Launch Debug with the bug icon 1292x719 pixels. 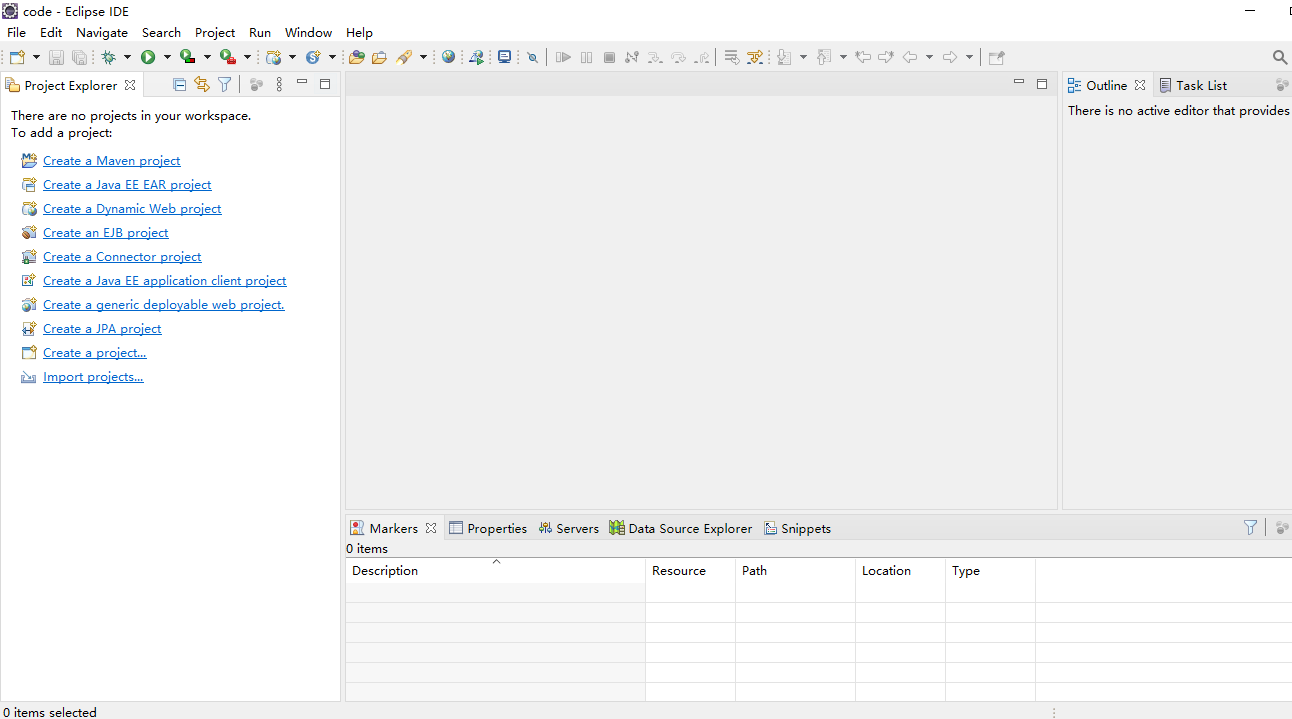(x=108, y=57)
